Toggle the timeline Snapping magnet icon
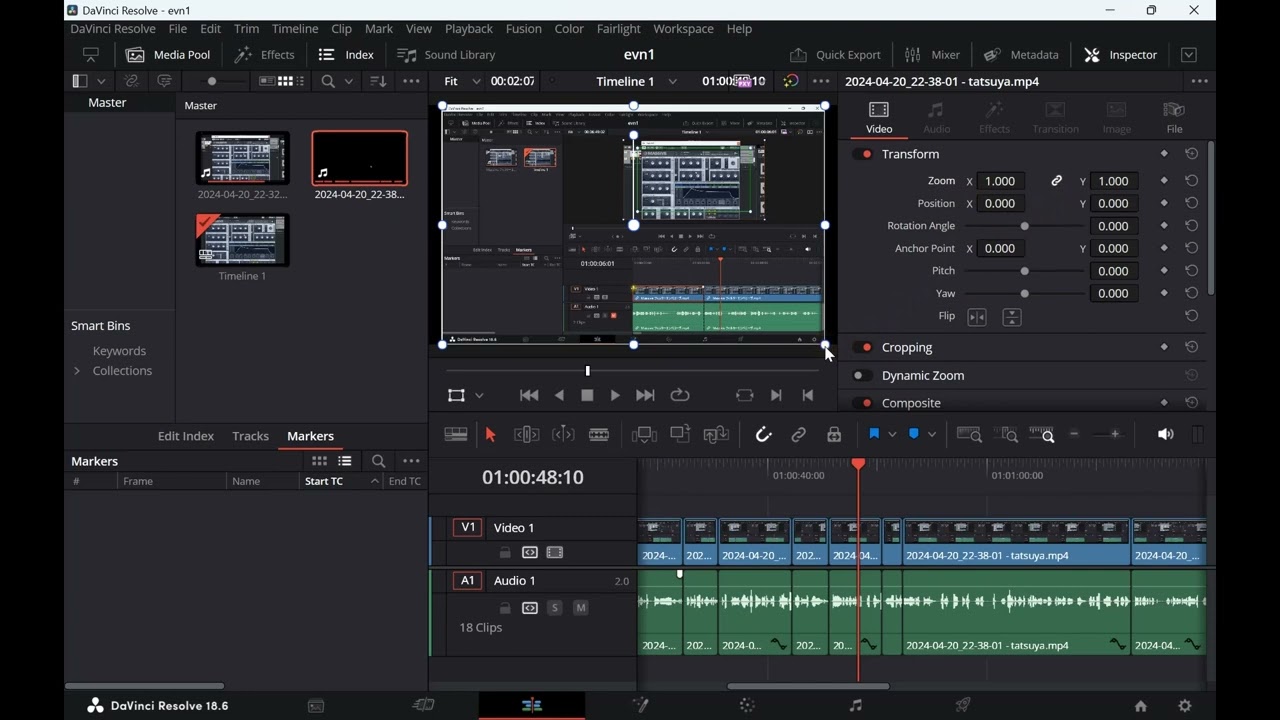The height and width of the screenshot is (720, 1280). pyautogui.click(x=764, y=435)
